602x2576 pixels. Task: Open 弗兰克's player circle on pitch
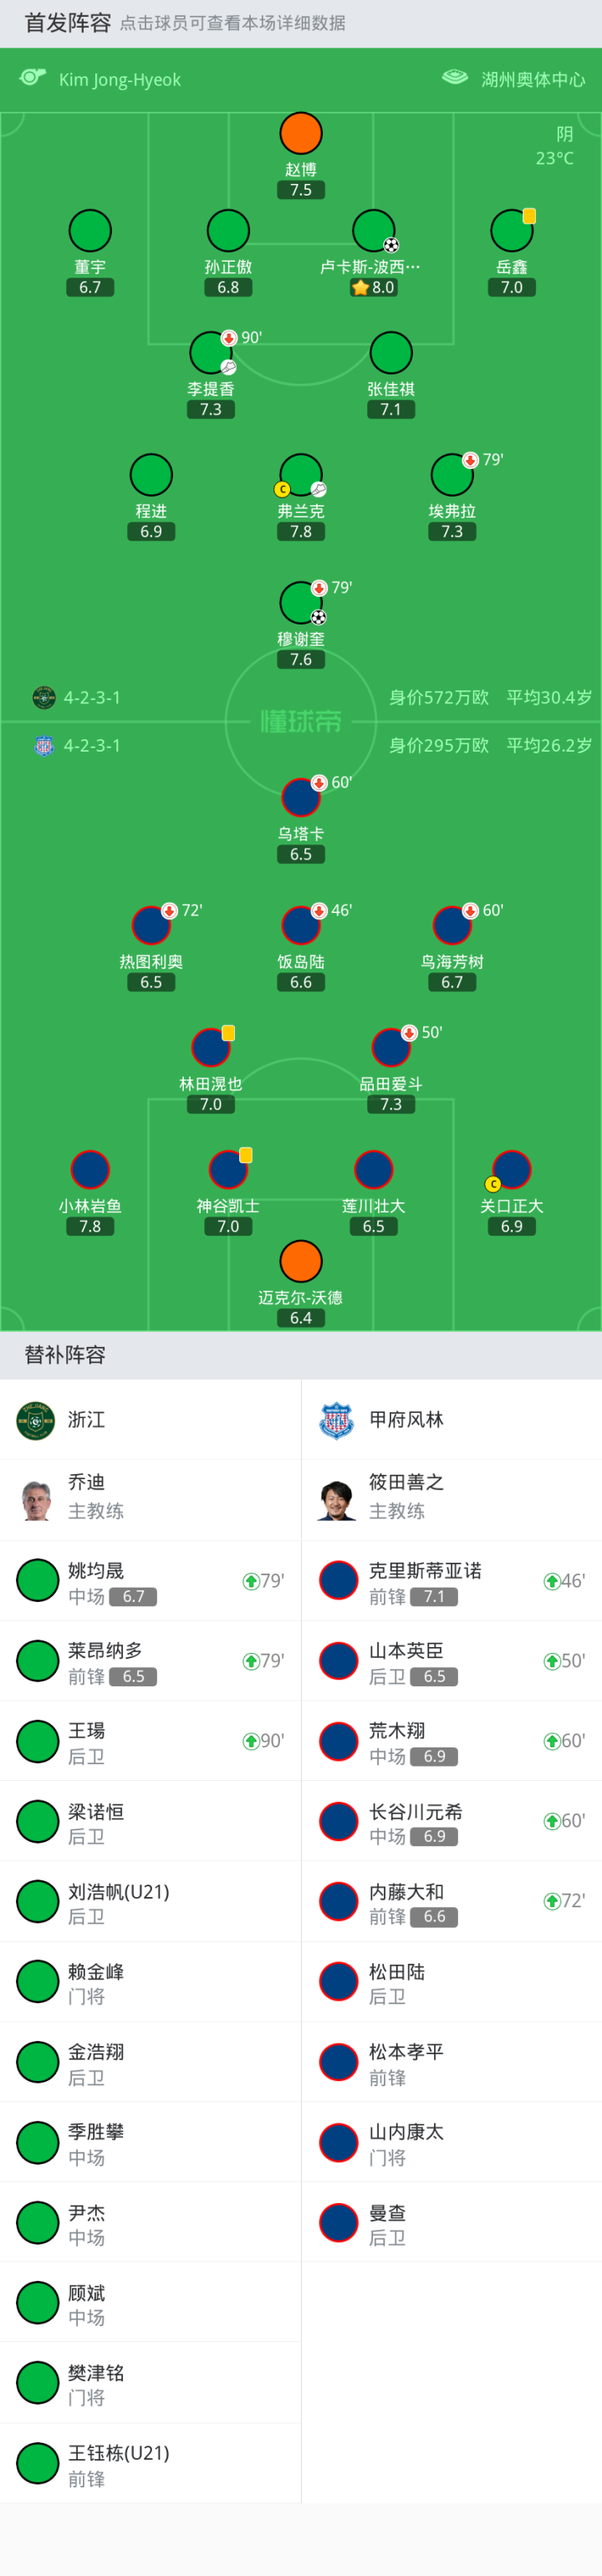[x=301, y=475]
